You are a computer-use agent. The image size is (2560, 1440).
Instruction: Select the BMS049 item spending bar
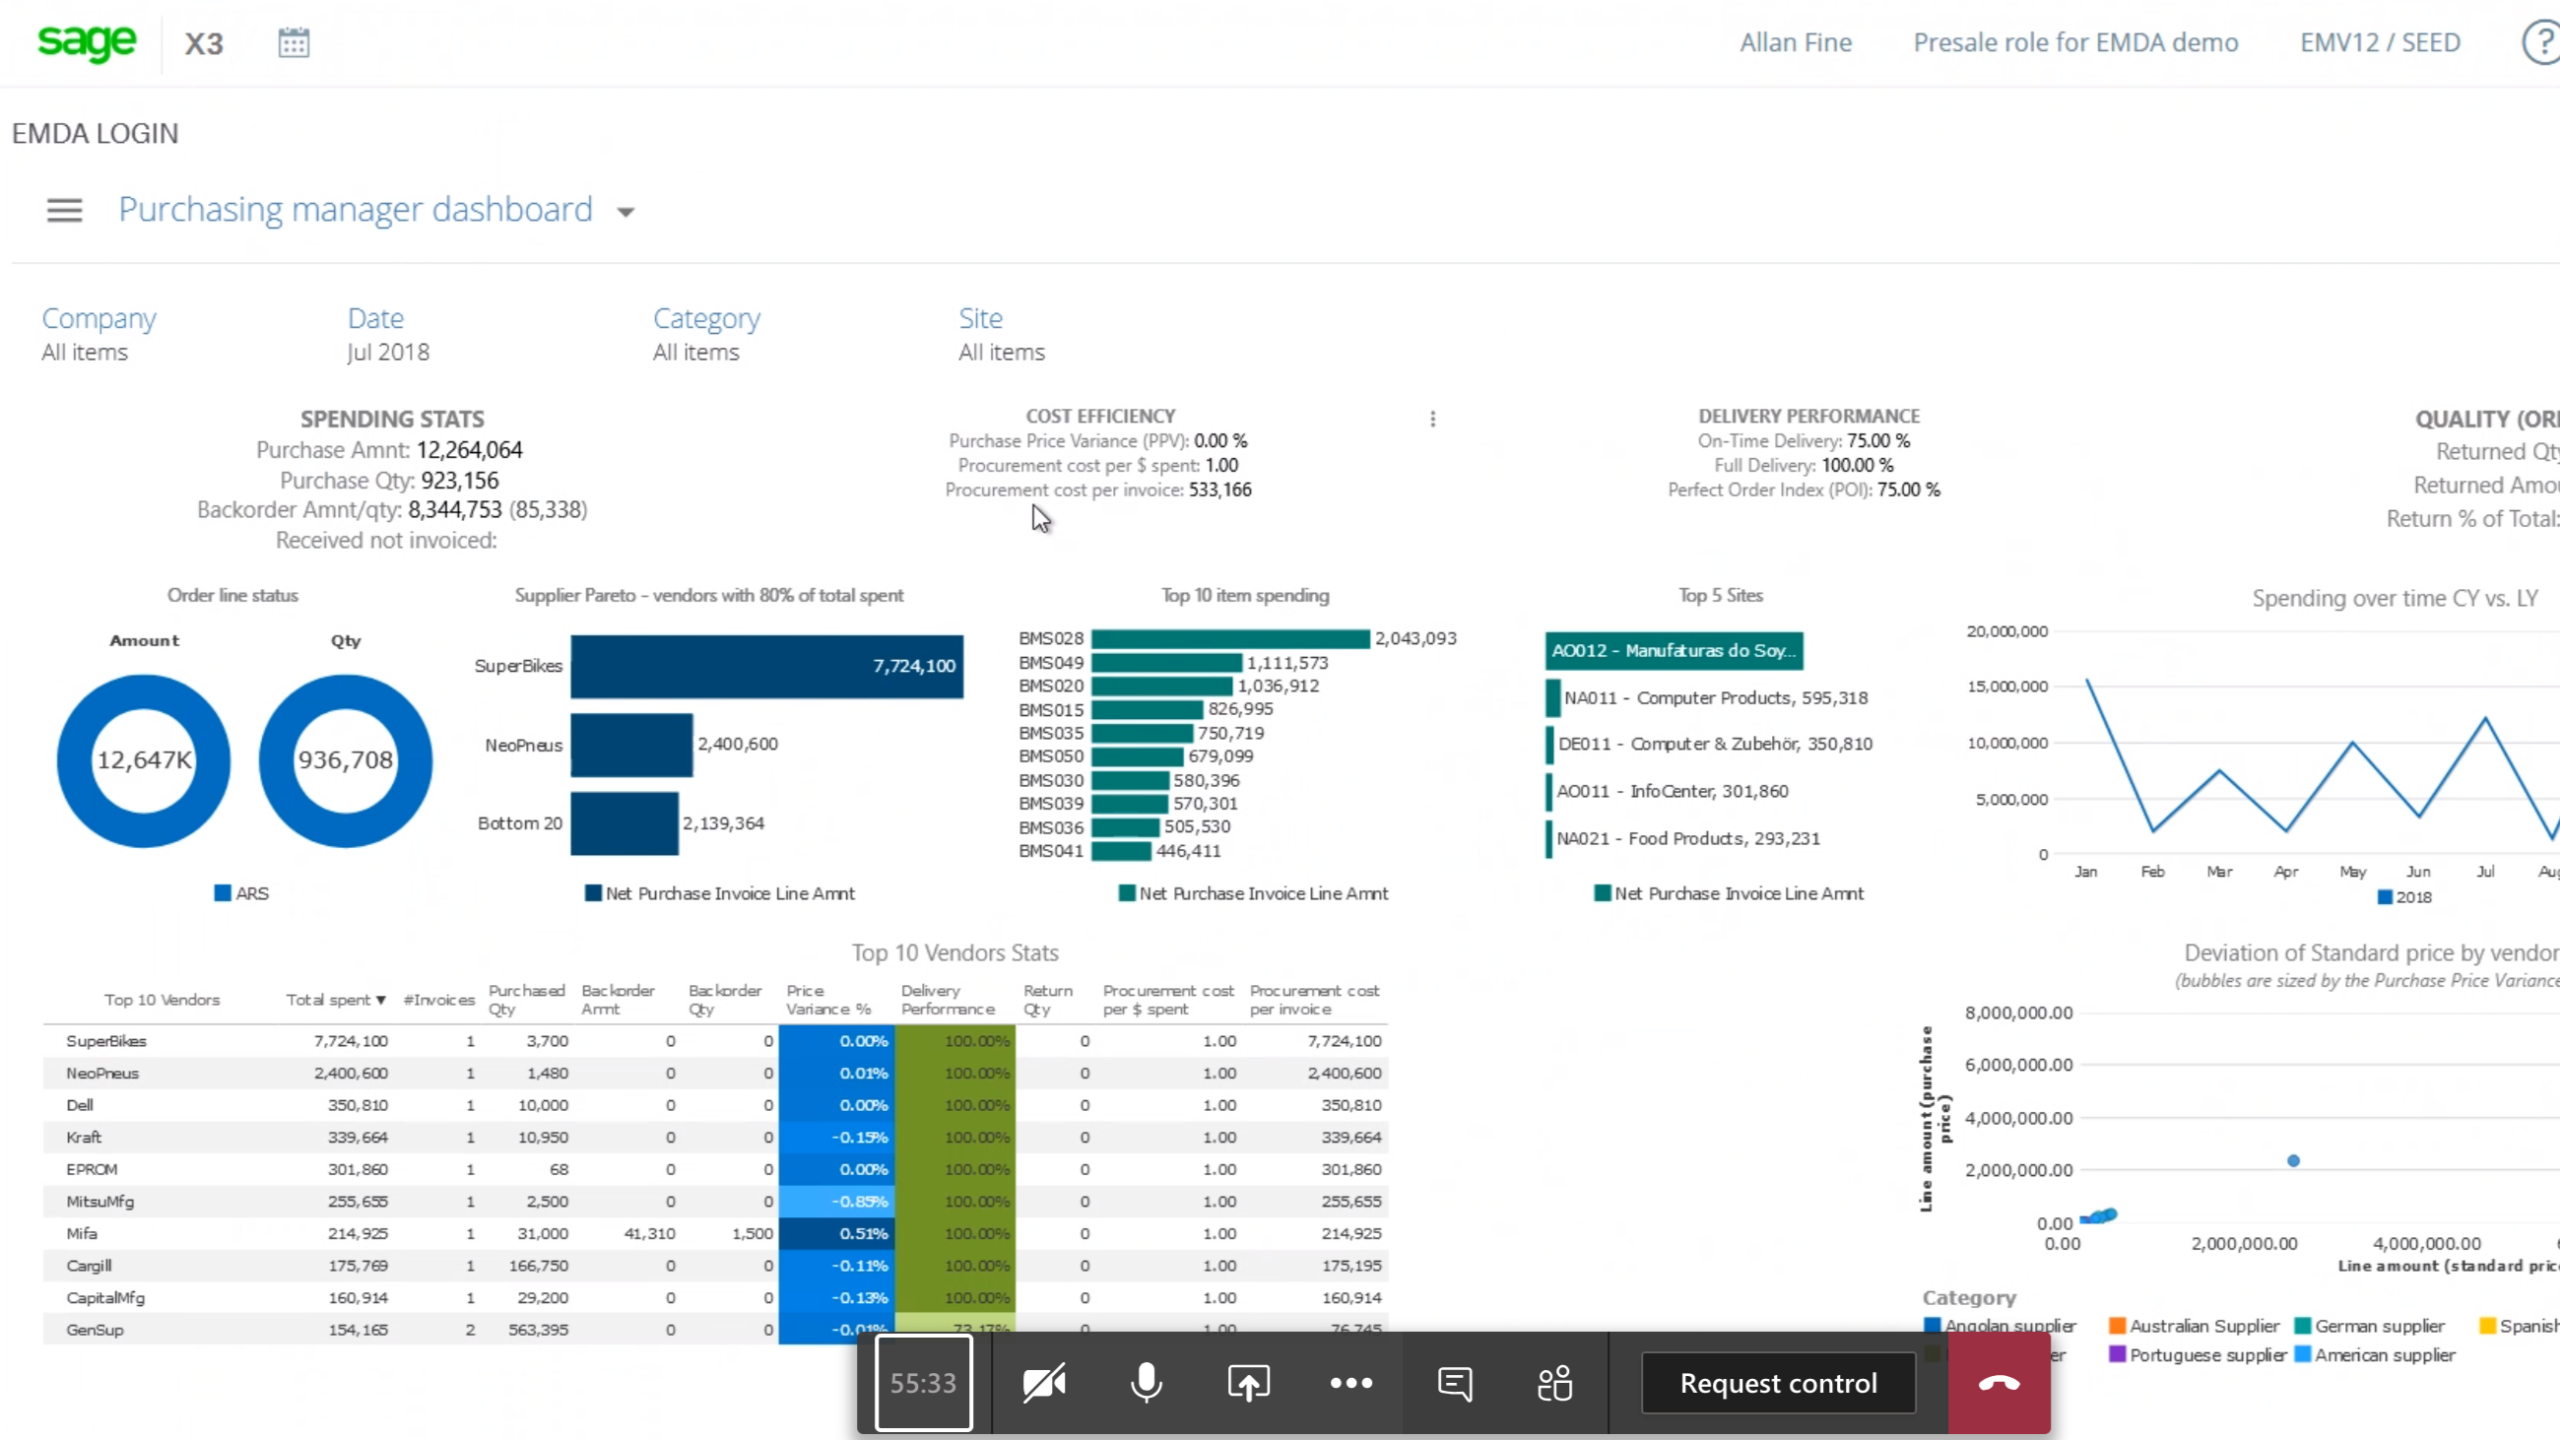[1167, 662]
